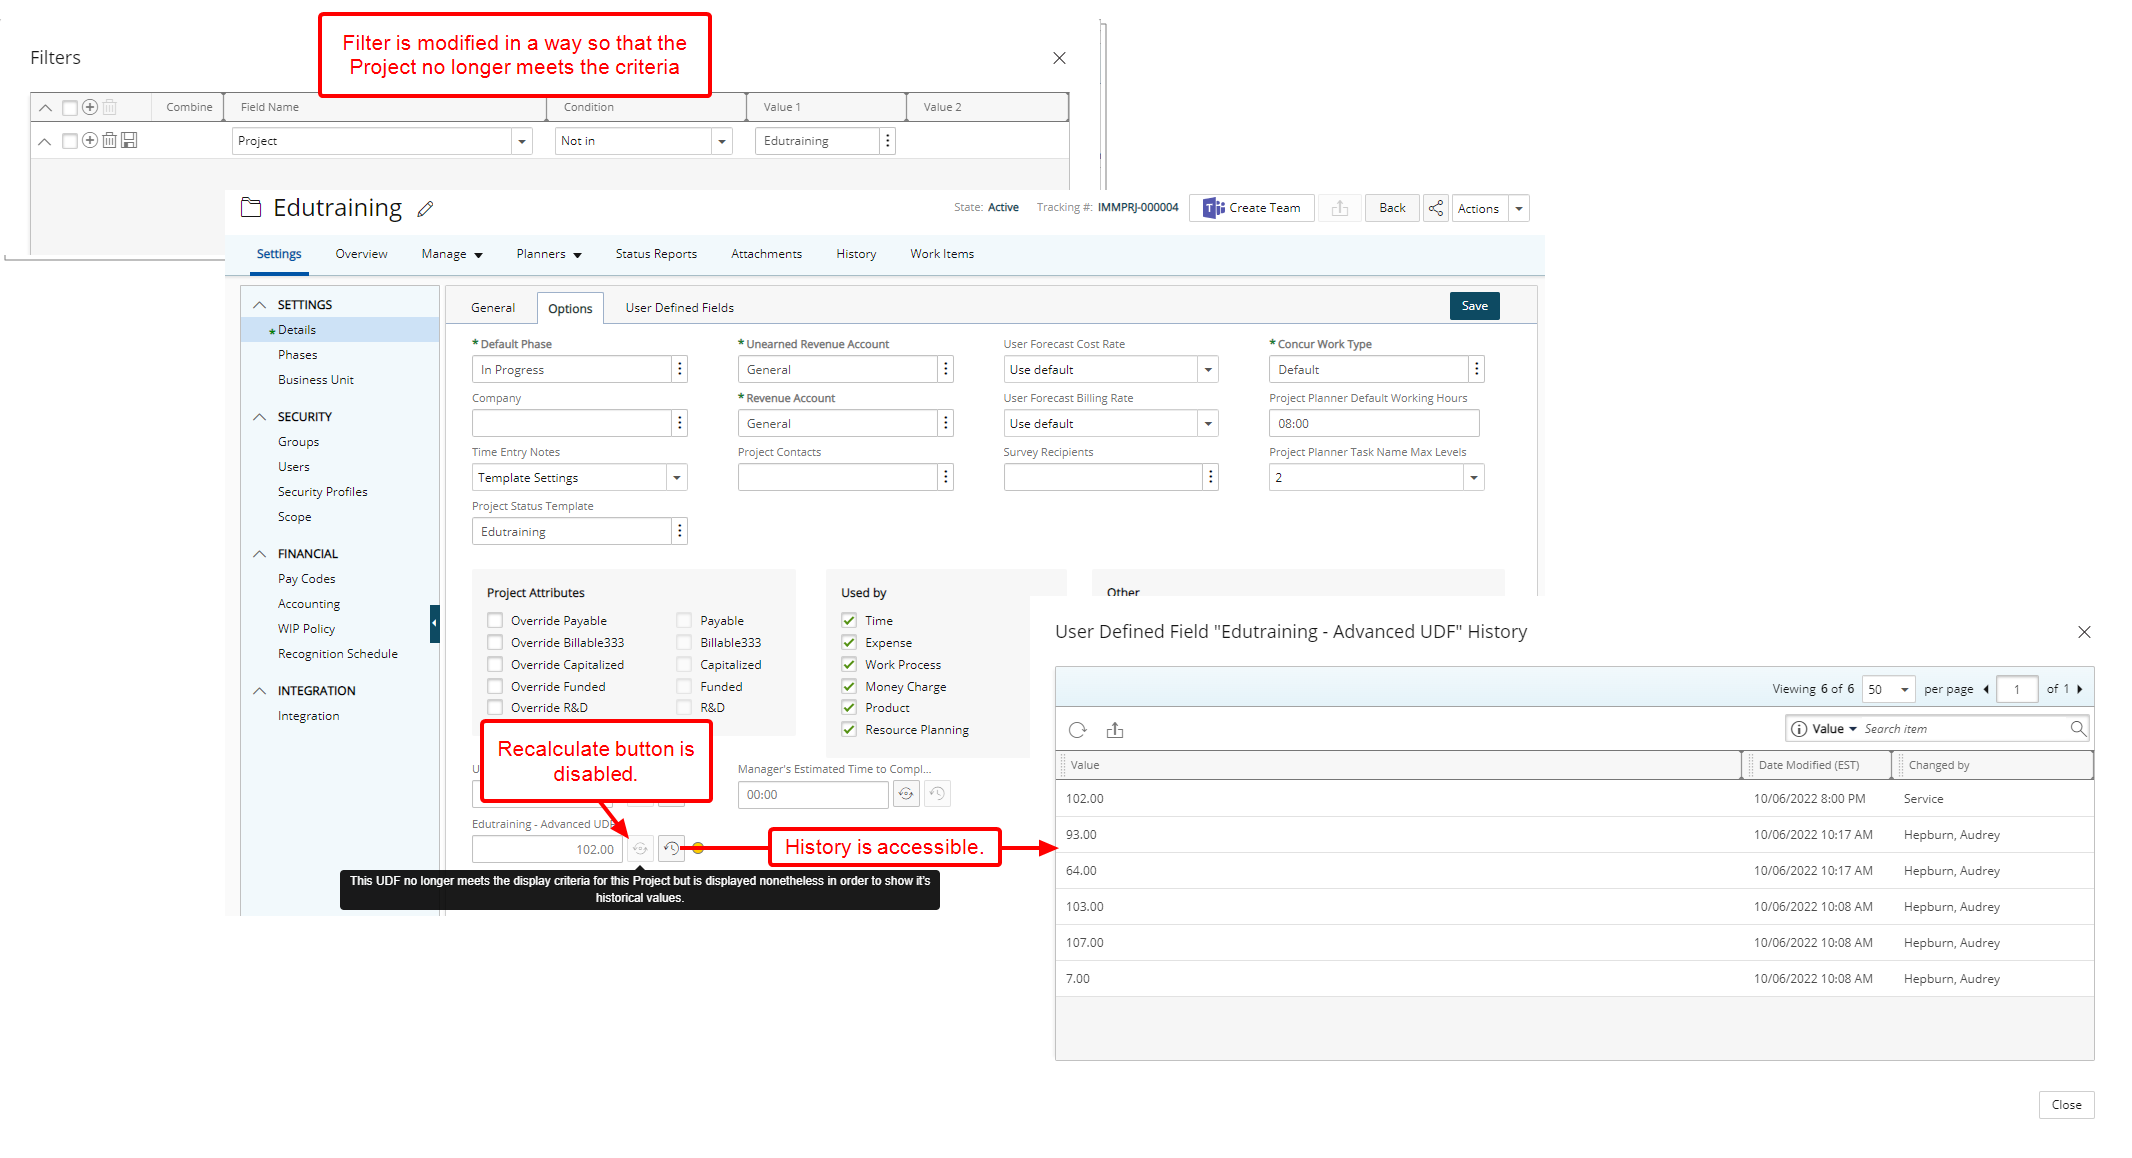Click the Project Planner Default Working Hours field
This screenshot has width=2132, height=1158.
(1374, 423)
